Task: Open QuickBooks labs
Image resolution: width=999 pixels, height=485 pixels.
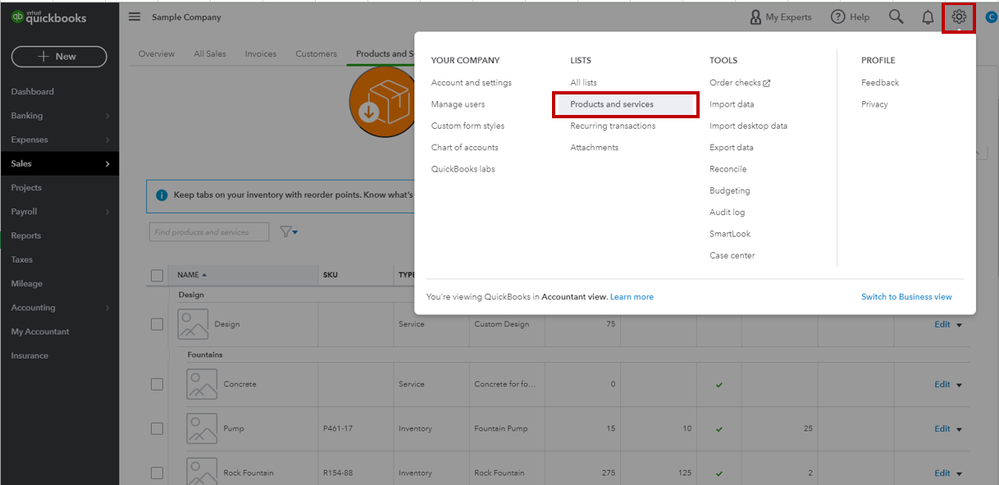Action: [463, 169]
